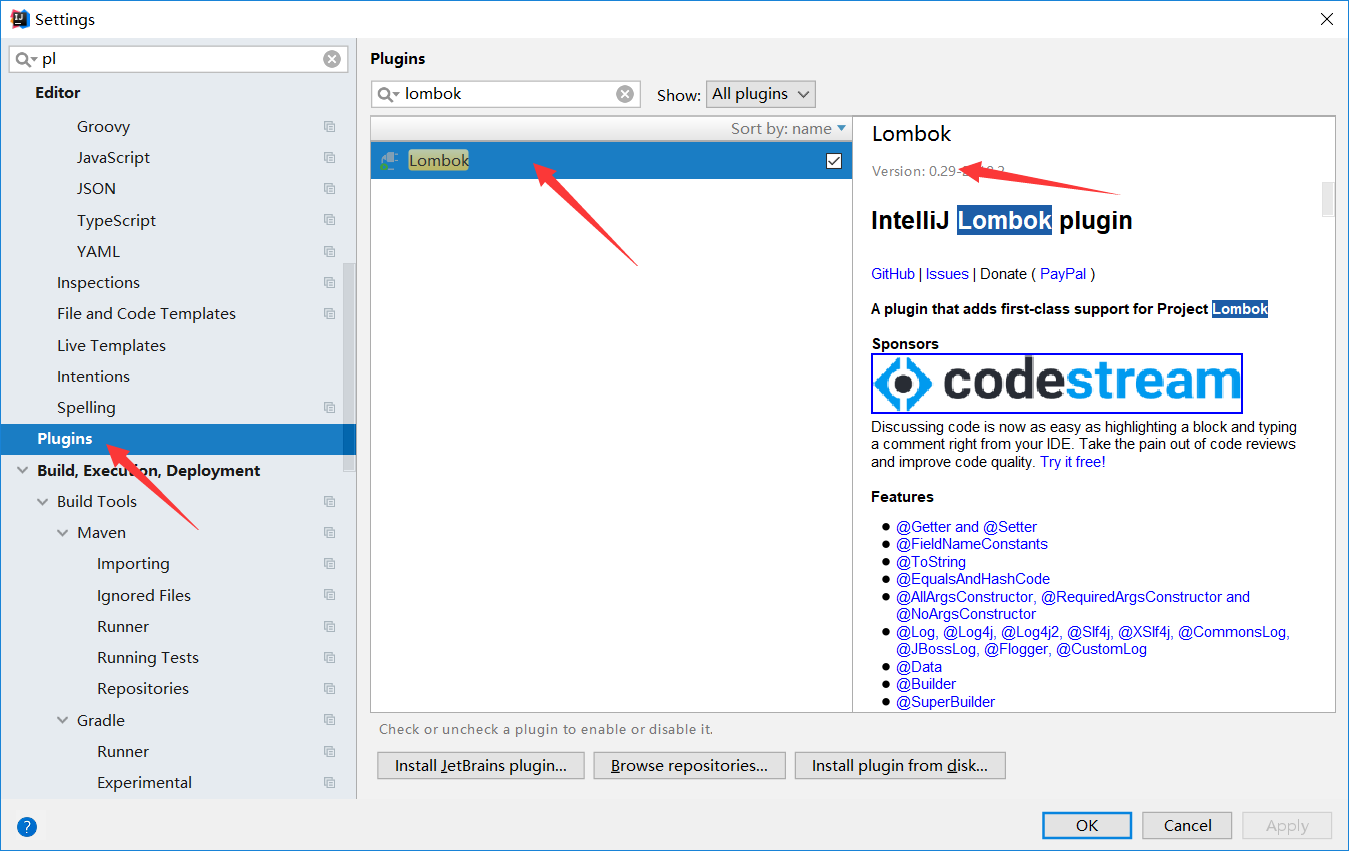Open the @EqualsAndHashCode link
The image size is (1349, 851).
973,579
